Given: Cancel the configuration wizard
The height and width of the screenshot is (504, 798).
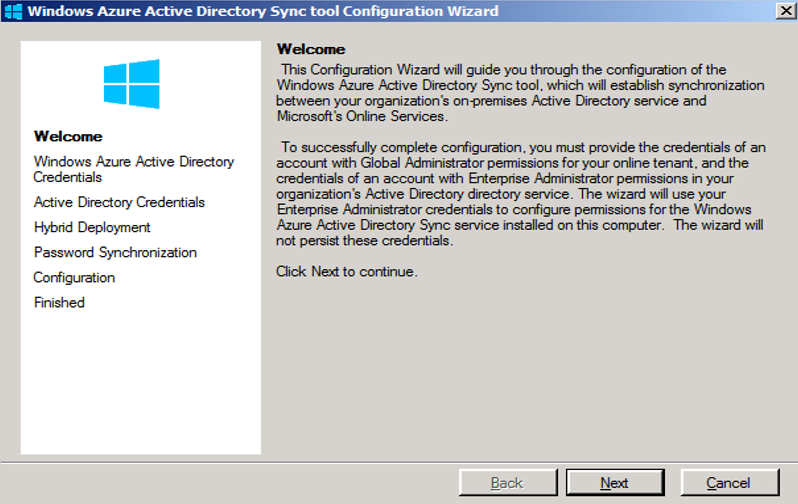Looking at the screenshot, I should (x=728, y=483).
